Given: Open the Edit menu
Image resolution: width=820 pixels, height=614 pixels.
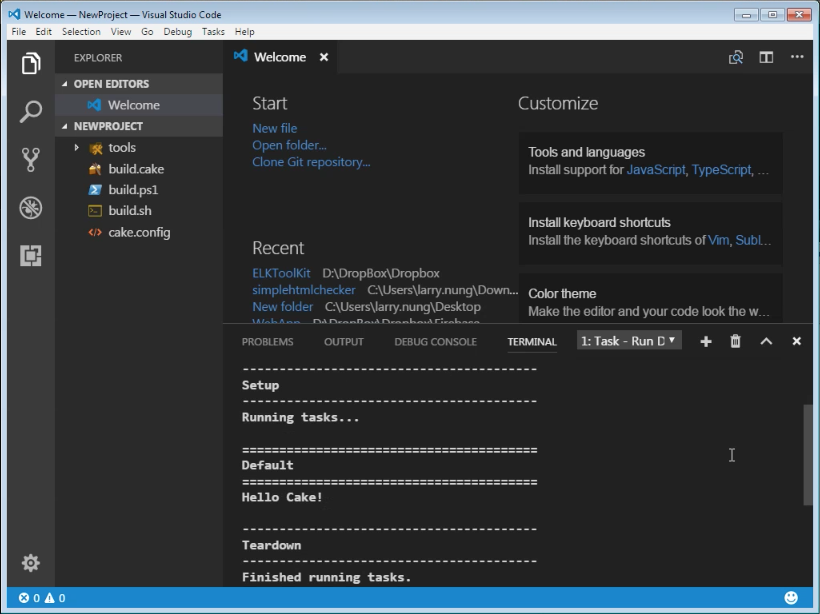Looking at the screenshot, I should click(43, 31).
